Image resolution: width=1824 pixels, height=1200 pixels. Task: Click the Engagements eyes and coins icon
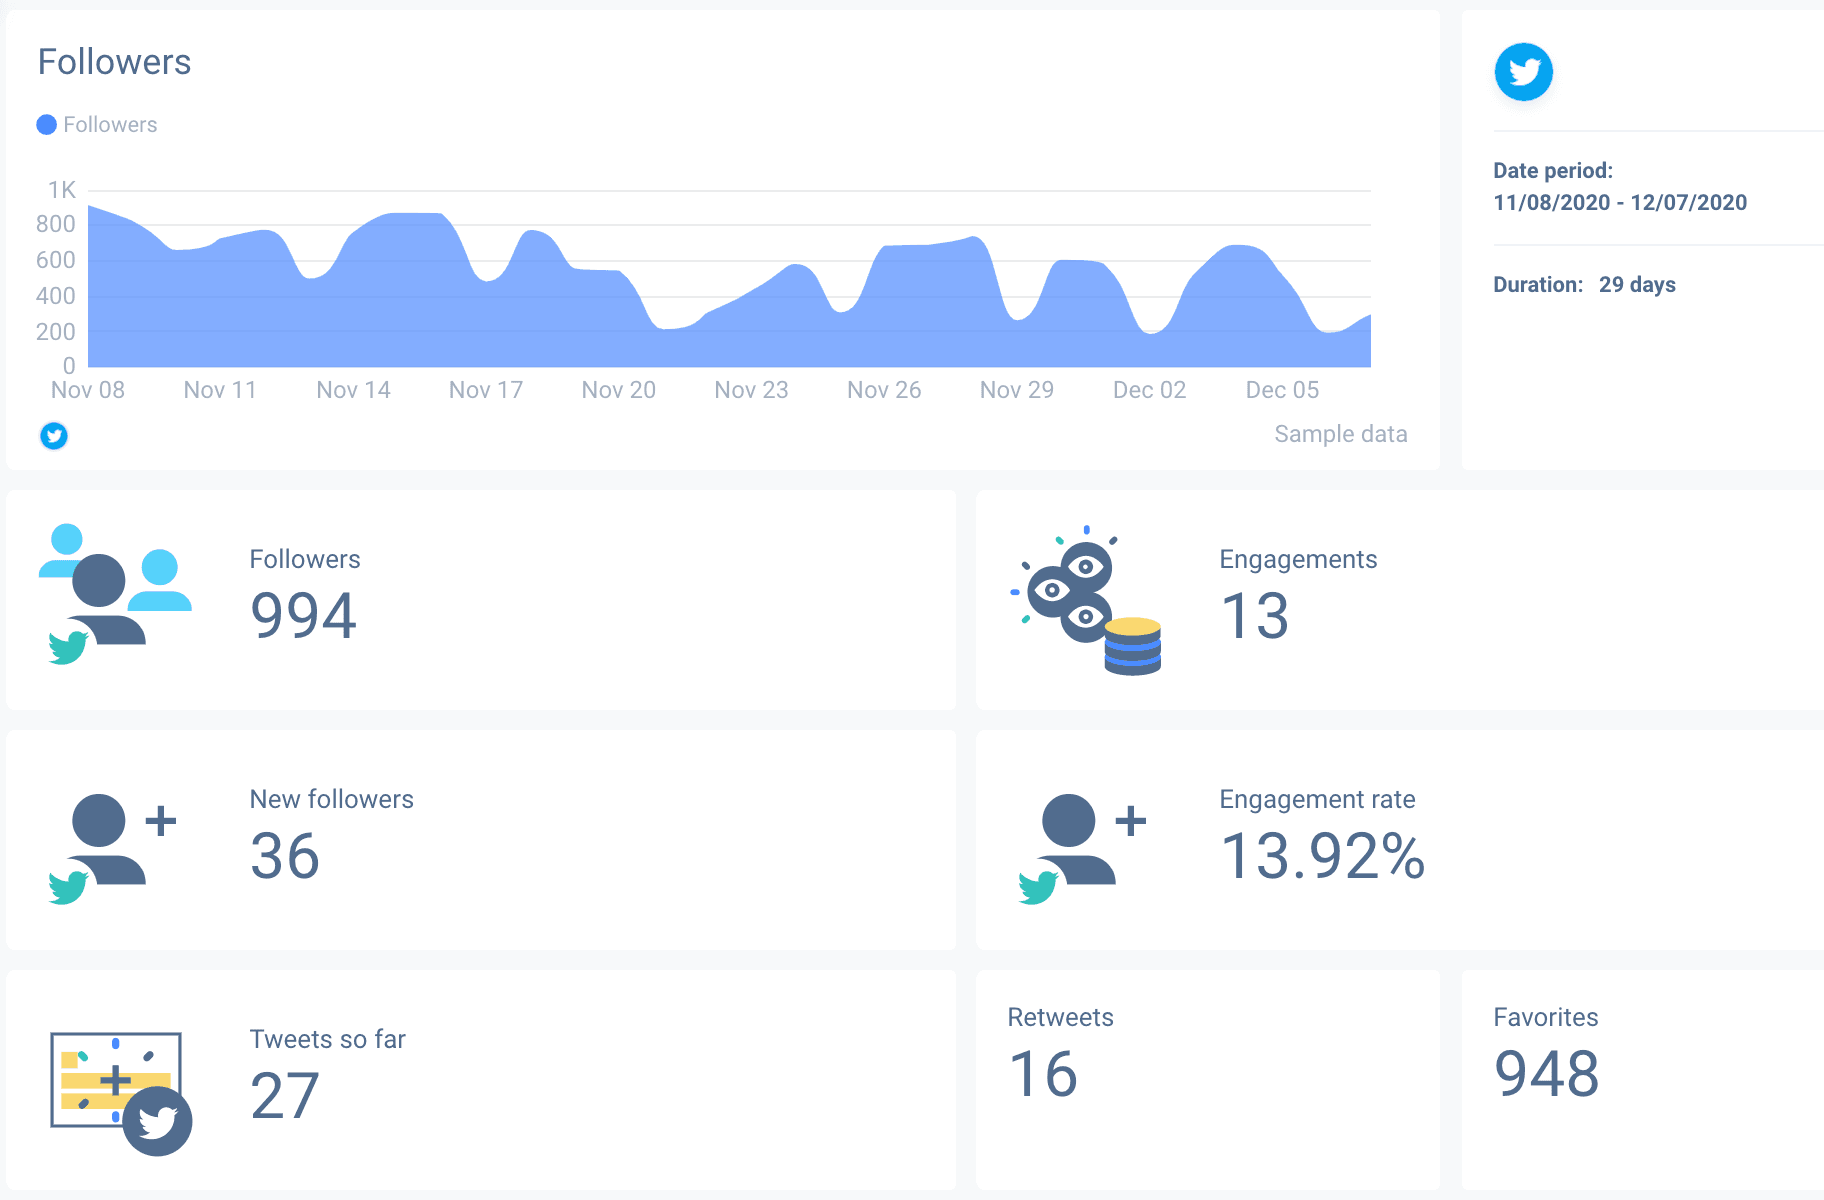click(1086, 600)
